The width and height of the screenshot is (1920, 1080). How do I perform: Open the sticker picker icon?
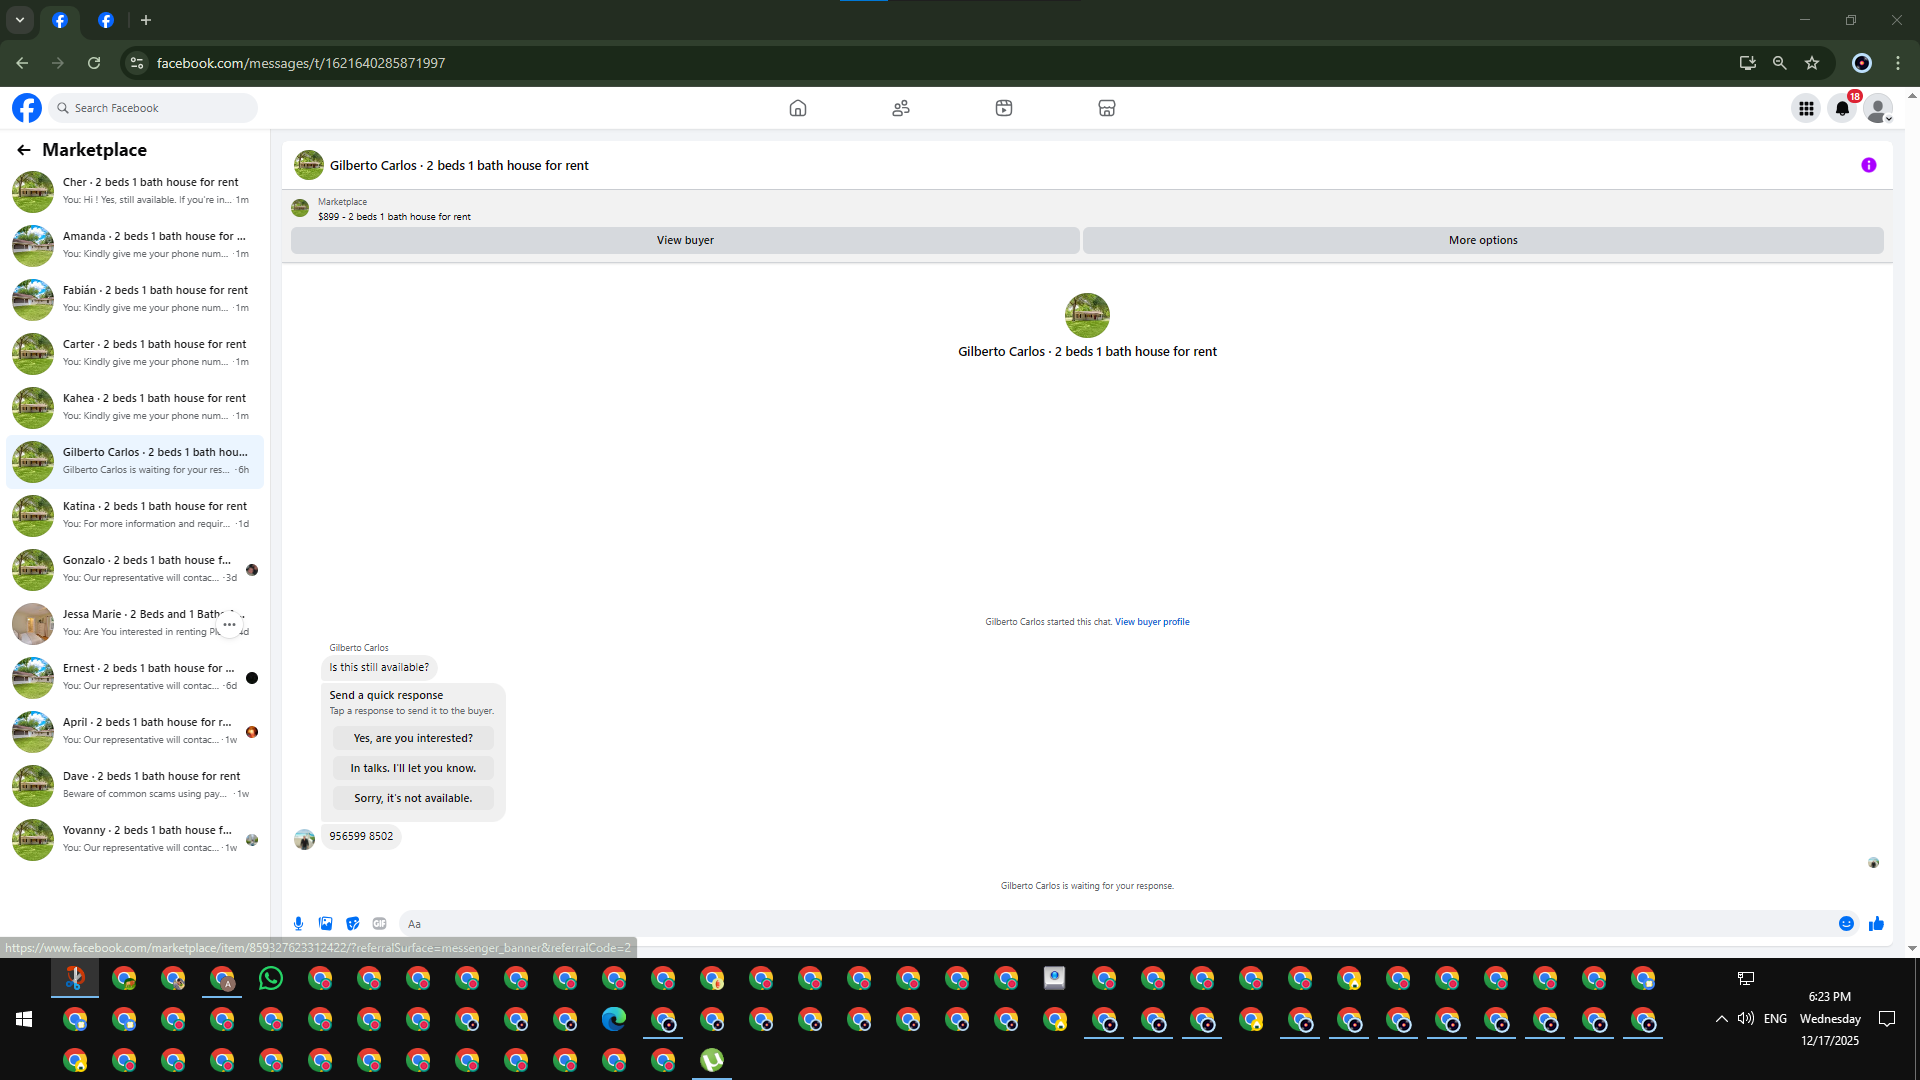[x=352, y=923]
